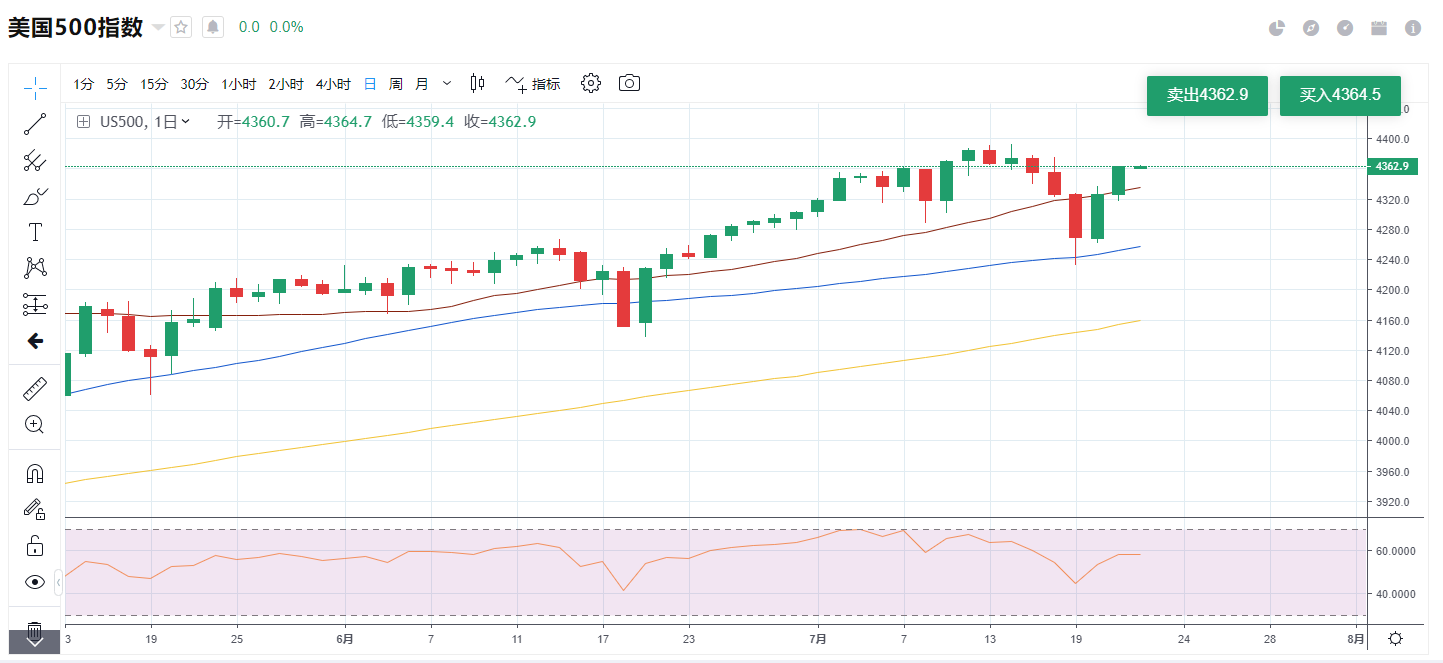Take a chart snapshot with camera icon
The image size is (1443, 663).
629,83
